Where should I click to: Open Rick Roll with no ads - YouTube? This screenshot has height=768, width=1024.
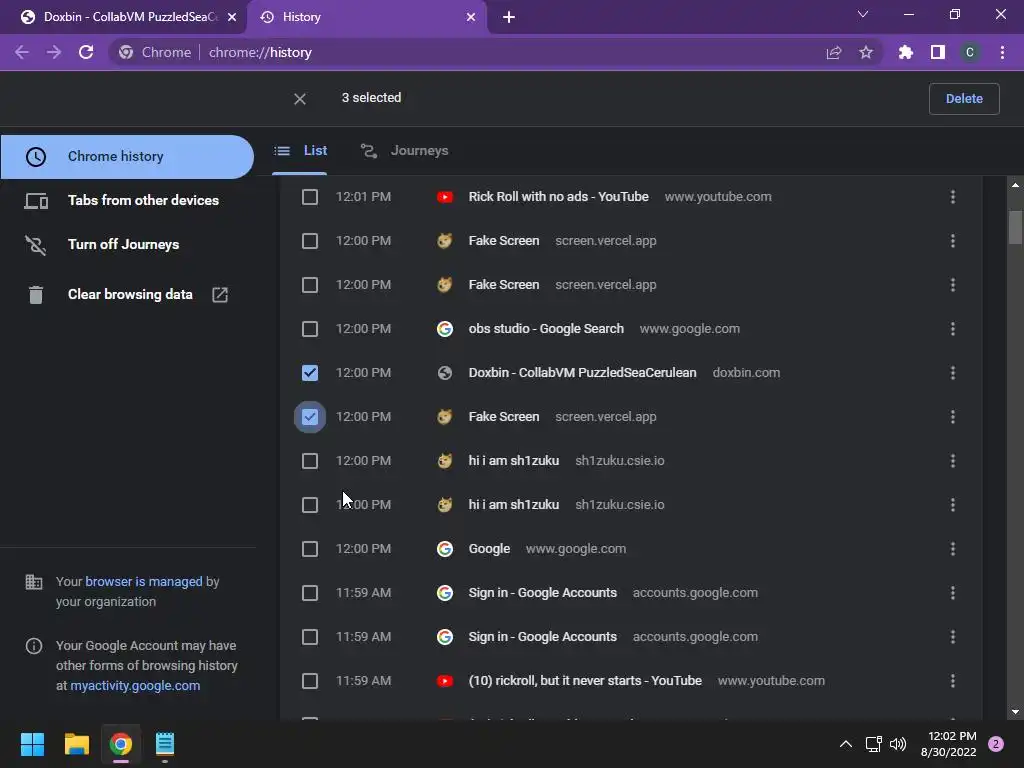(x=558, y=197)
